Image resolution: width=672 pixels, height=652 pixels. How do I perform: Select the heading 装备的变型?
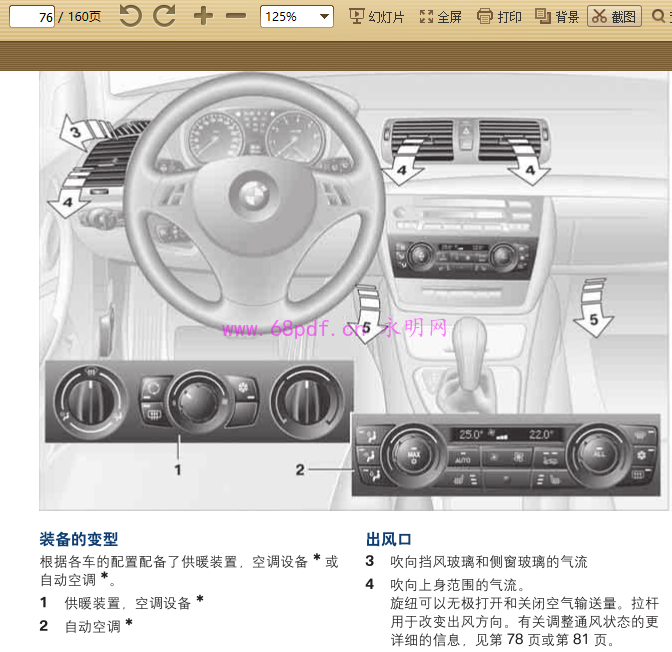78,539
